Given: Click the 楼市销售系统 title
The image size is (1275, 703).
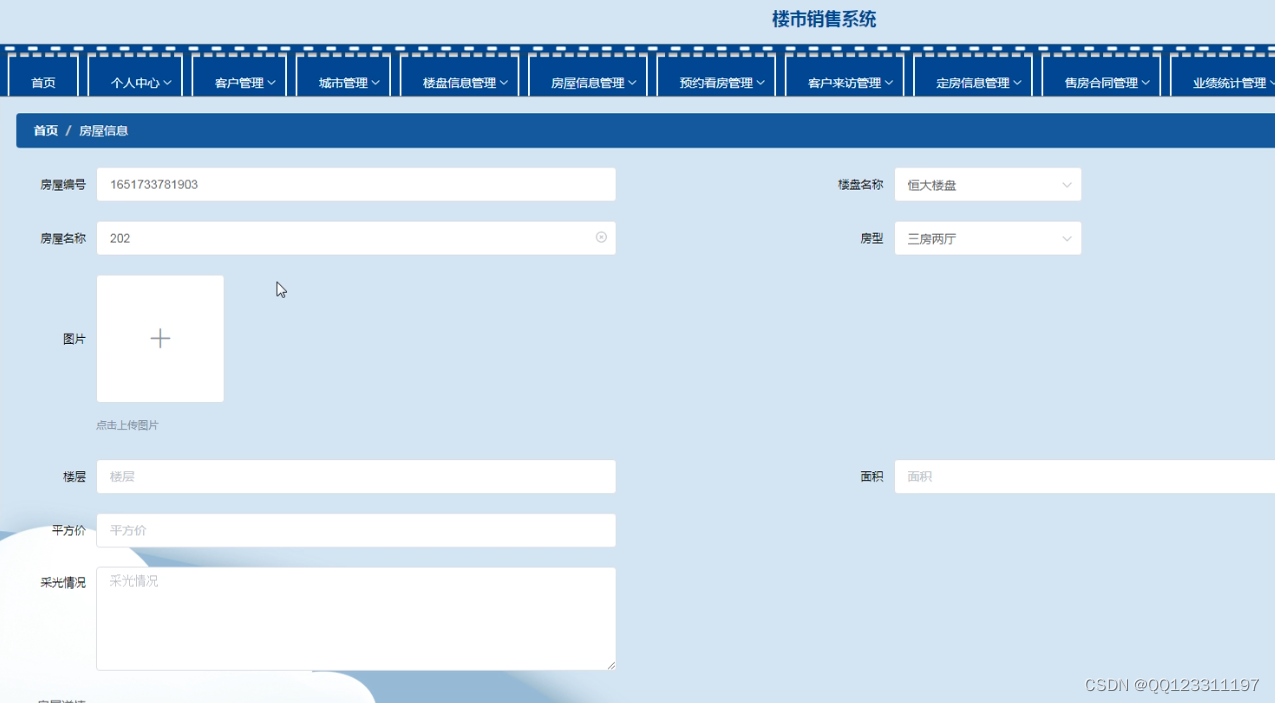Looking at the screenshot, I should pos(824,19).
